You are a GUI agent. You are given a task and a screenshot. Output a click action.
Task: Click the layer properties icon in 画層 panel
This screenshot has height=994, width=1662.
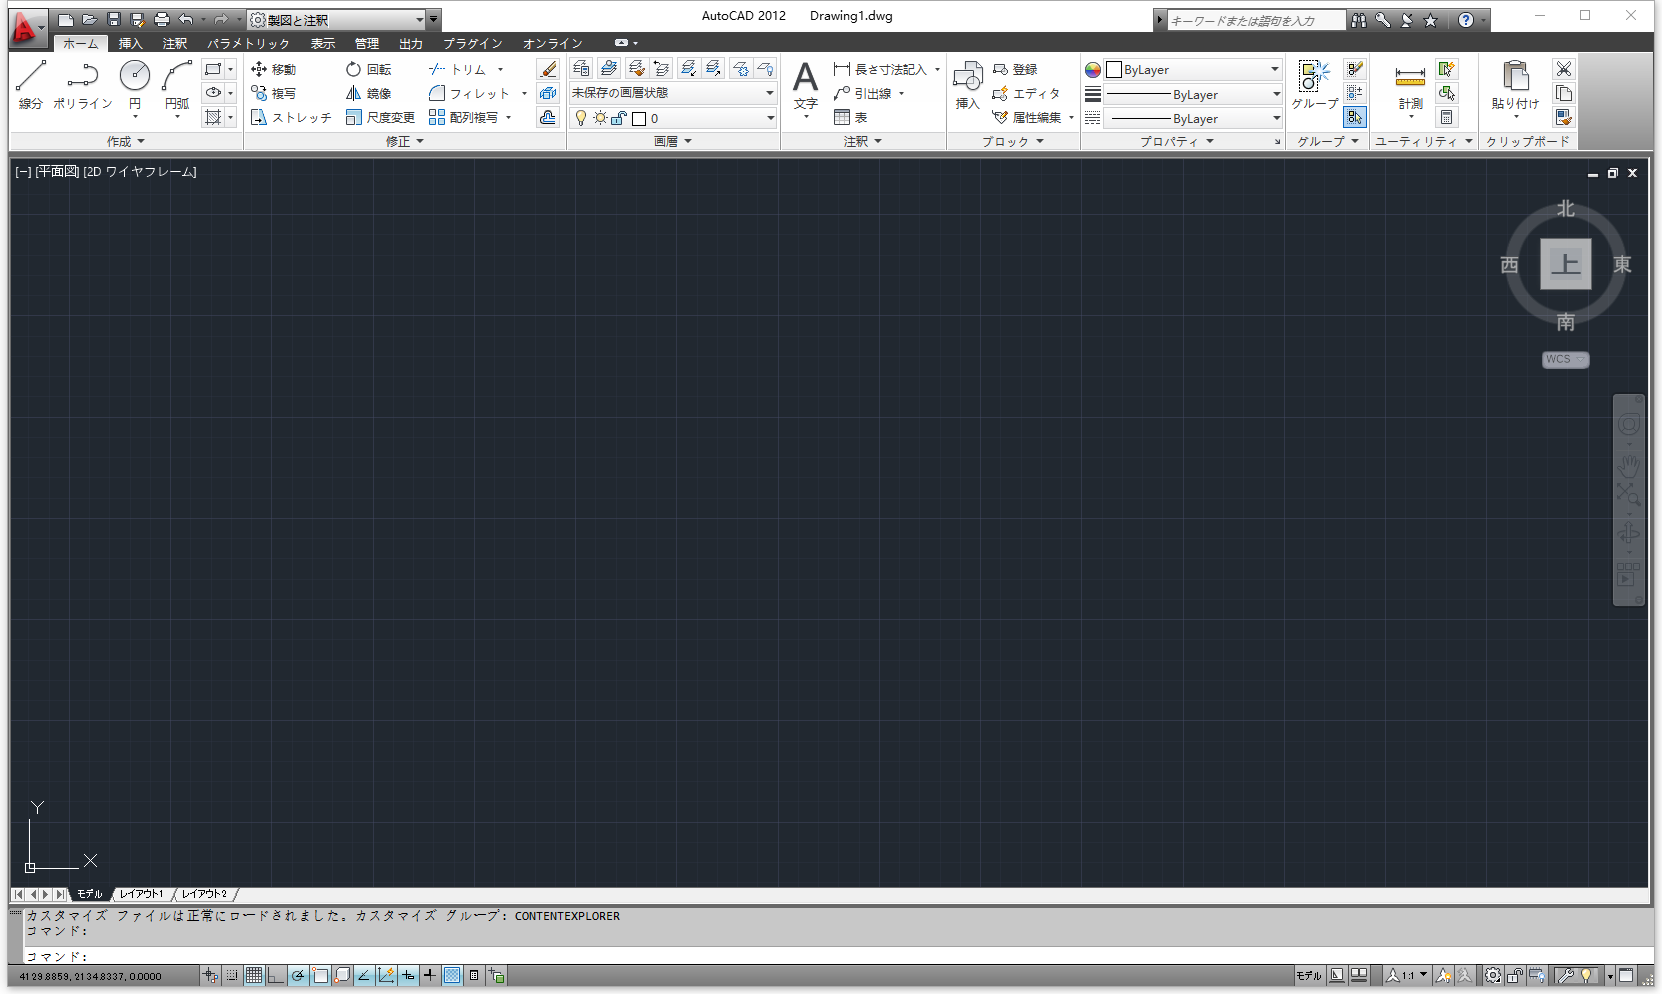pyautogui.click(x=581, y=68)
